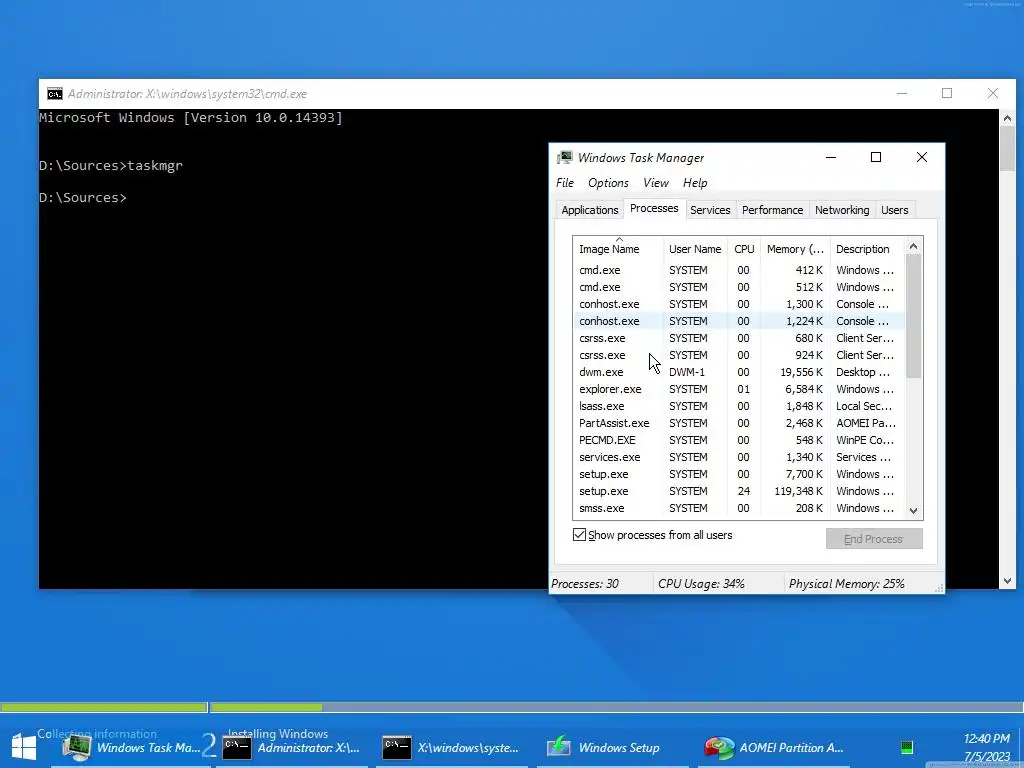
Task: Close the Task Manager window
Action: [921, 157]
